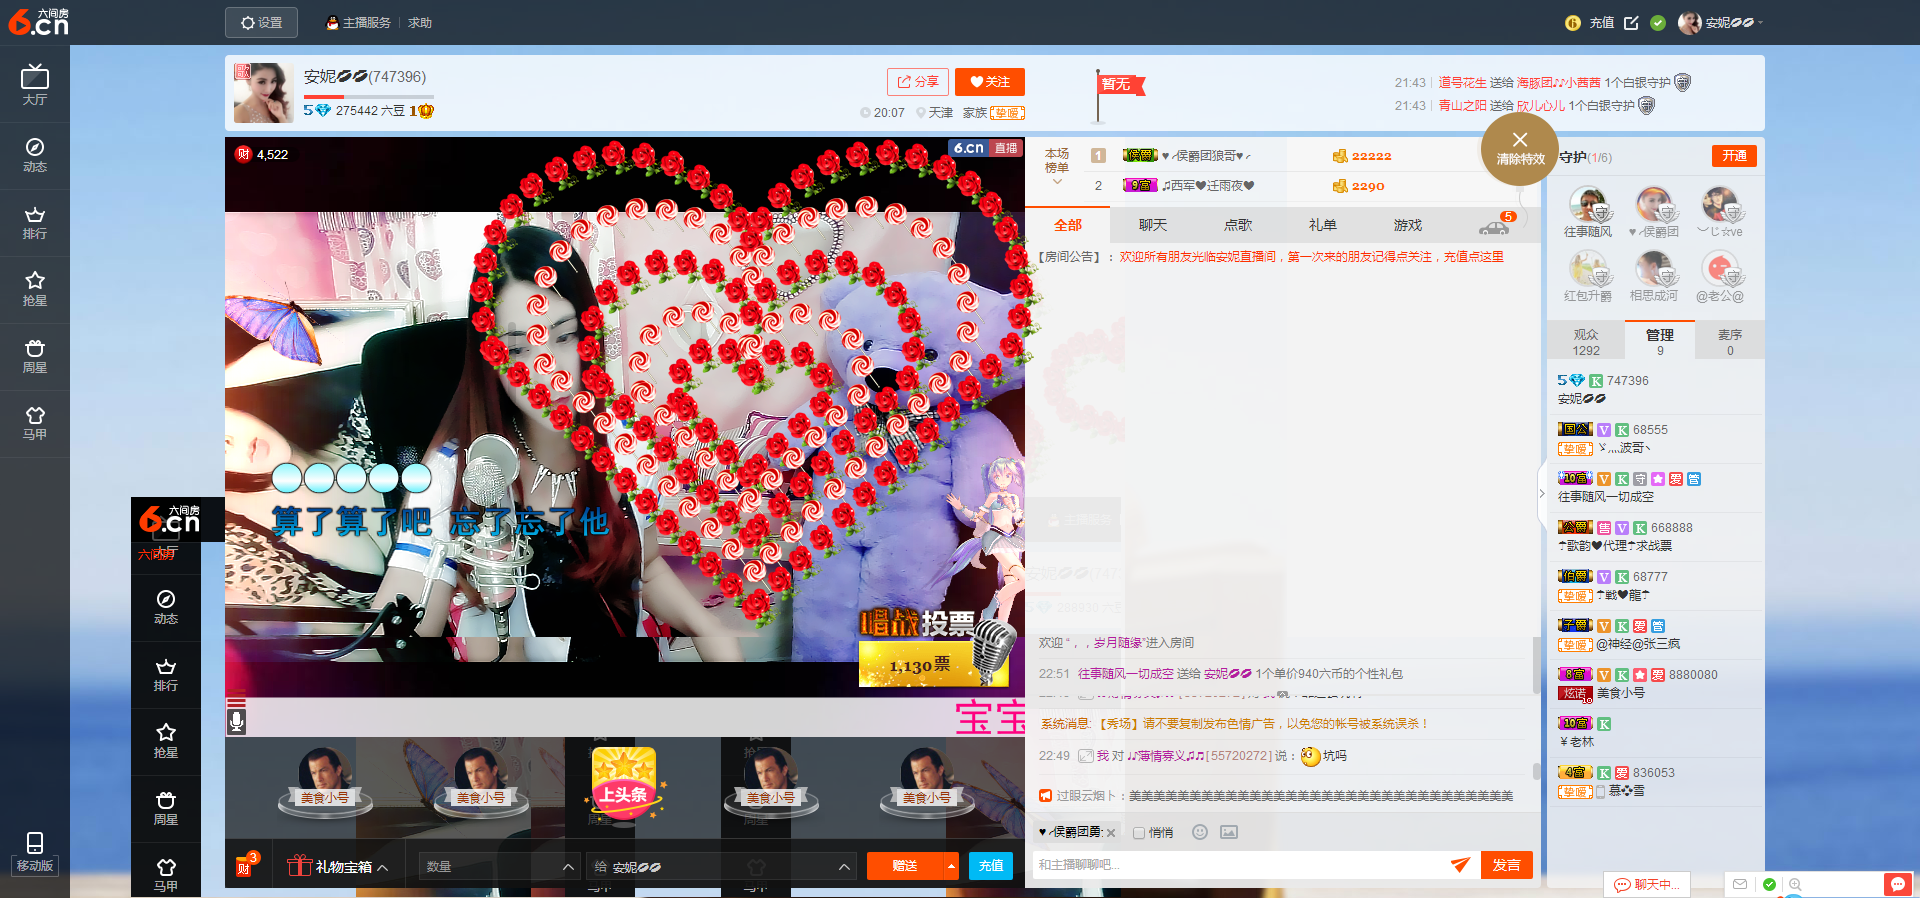This screenshot has width=1920, height=898.
Task: Open the 充值点这里 link in the room notice
Action: point(1474,257)
